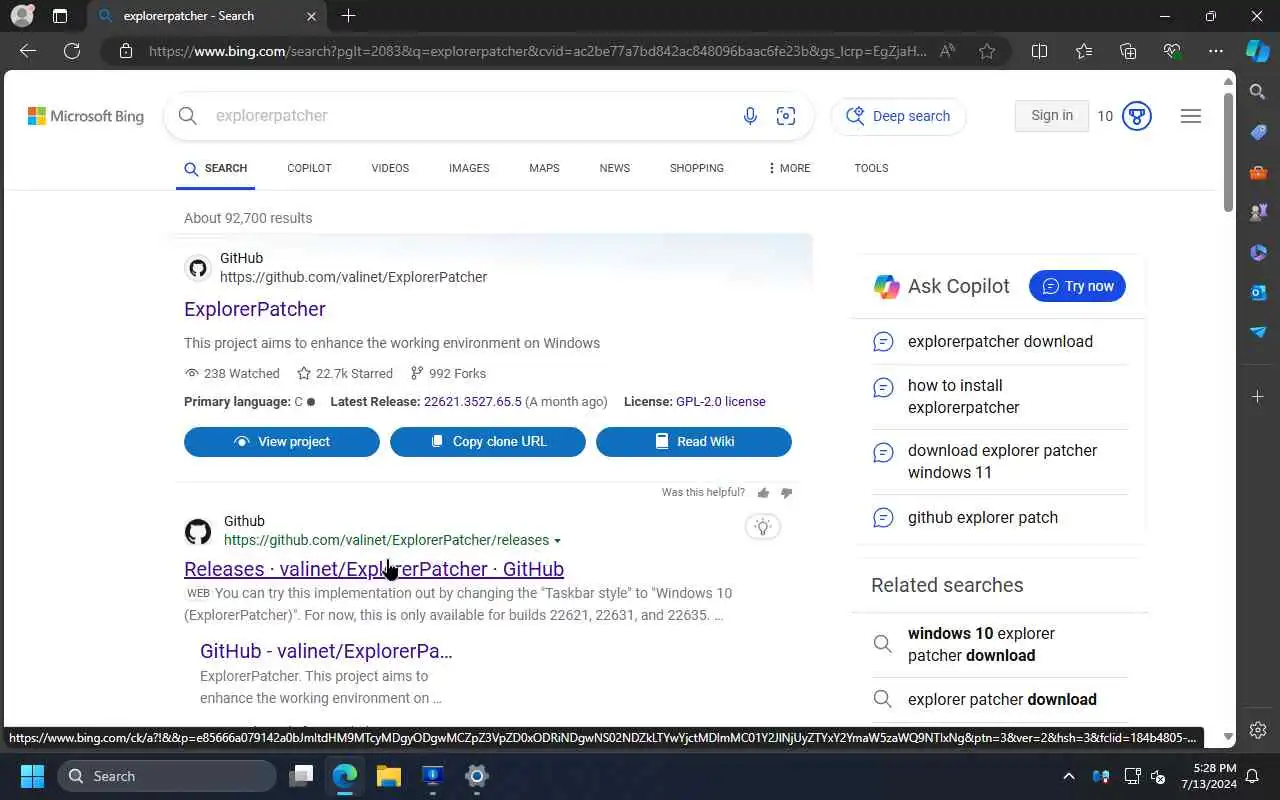Open the browser profile avatar
The height and width of the screenshot is (800, 1280).
pos(21,16)
